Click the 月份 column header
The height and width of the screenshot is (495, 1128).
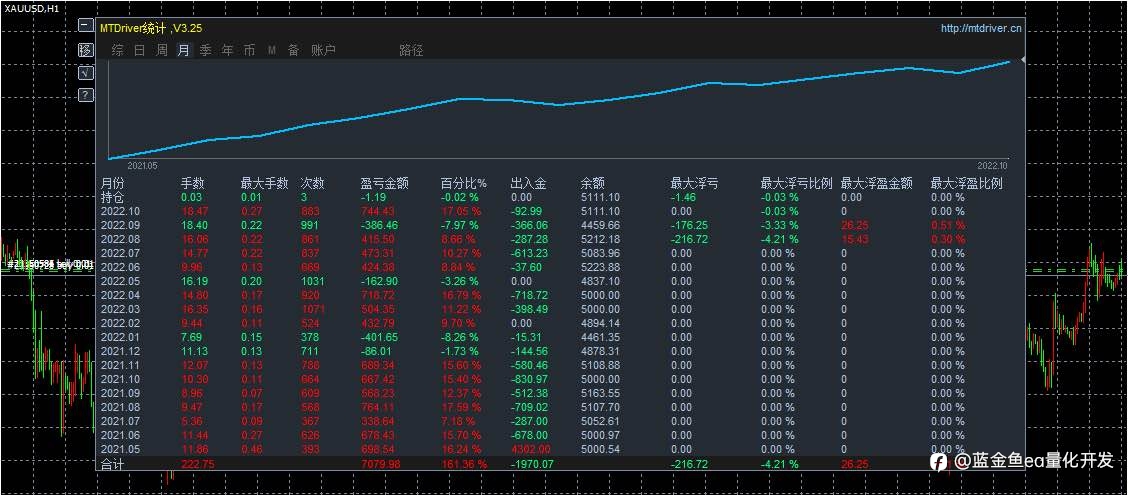pyautogui.click(x=113, y=183)
